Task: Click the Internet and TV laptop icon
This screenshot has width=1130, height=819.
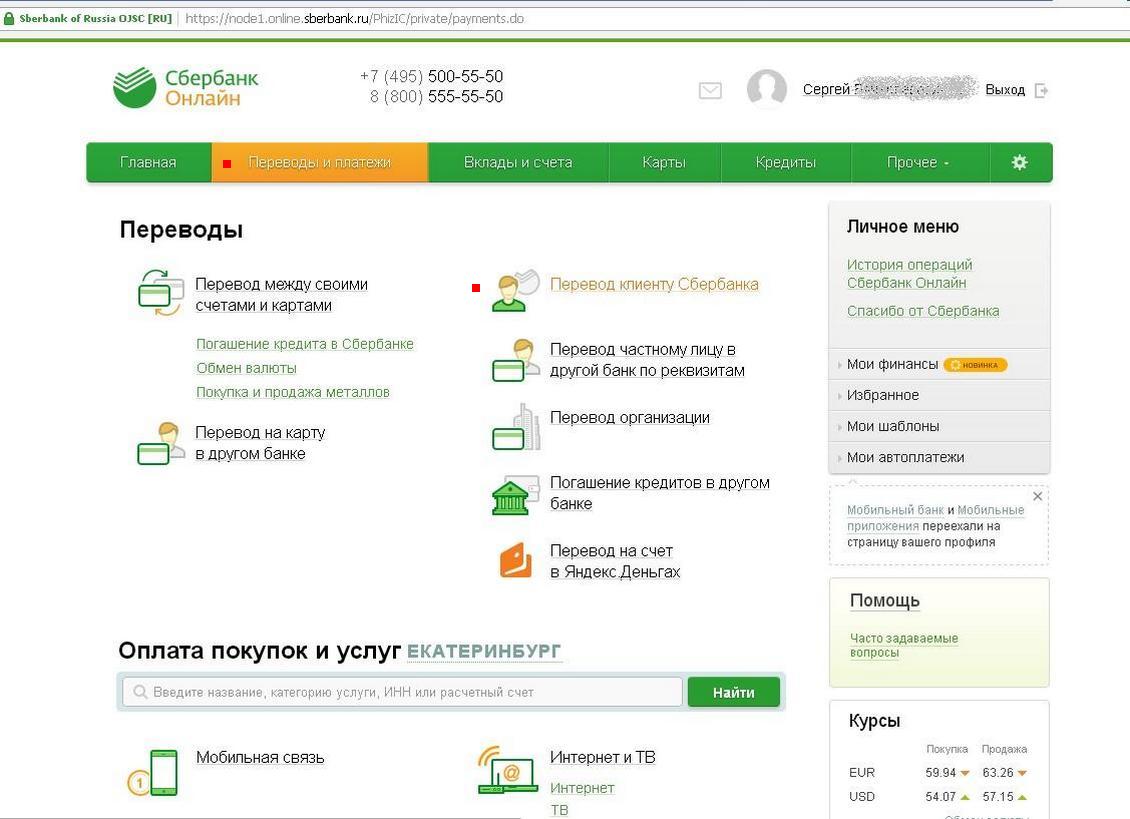Action: [x=508, y=769]
